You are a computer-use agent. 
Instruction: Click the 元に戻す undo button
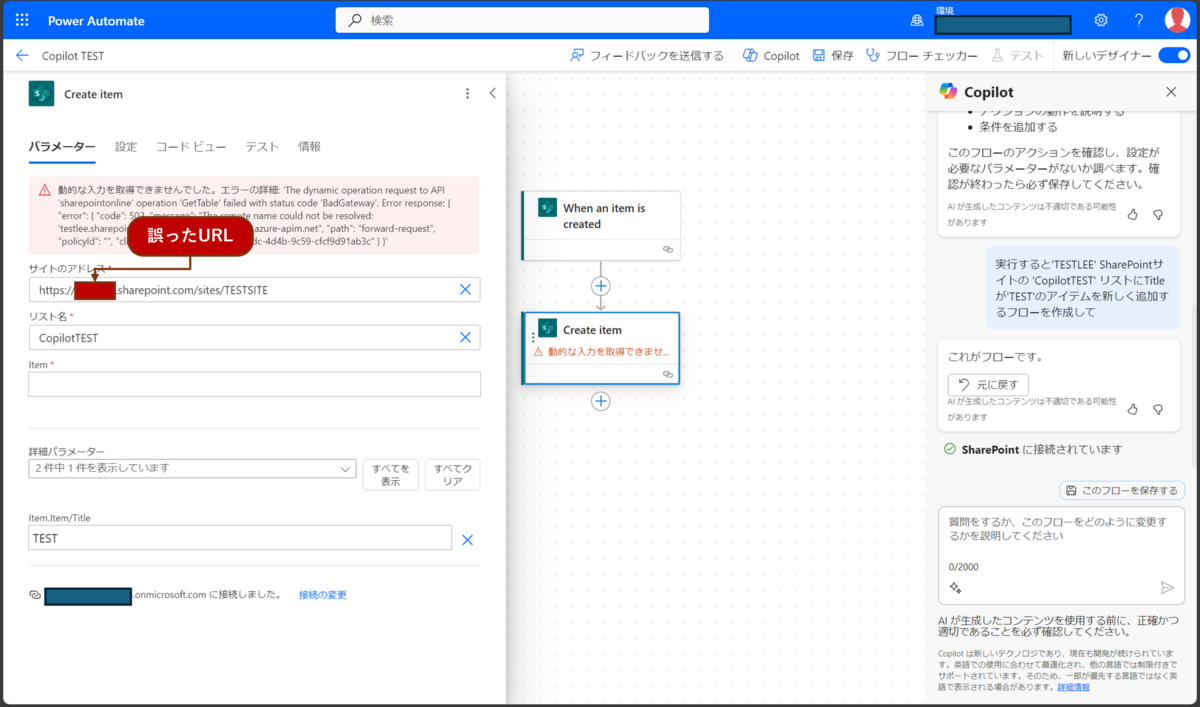coord(988,385)
